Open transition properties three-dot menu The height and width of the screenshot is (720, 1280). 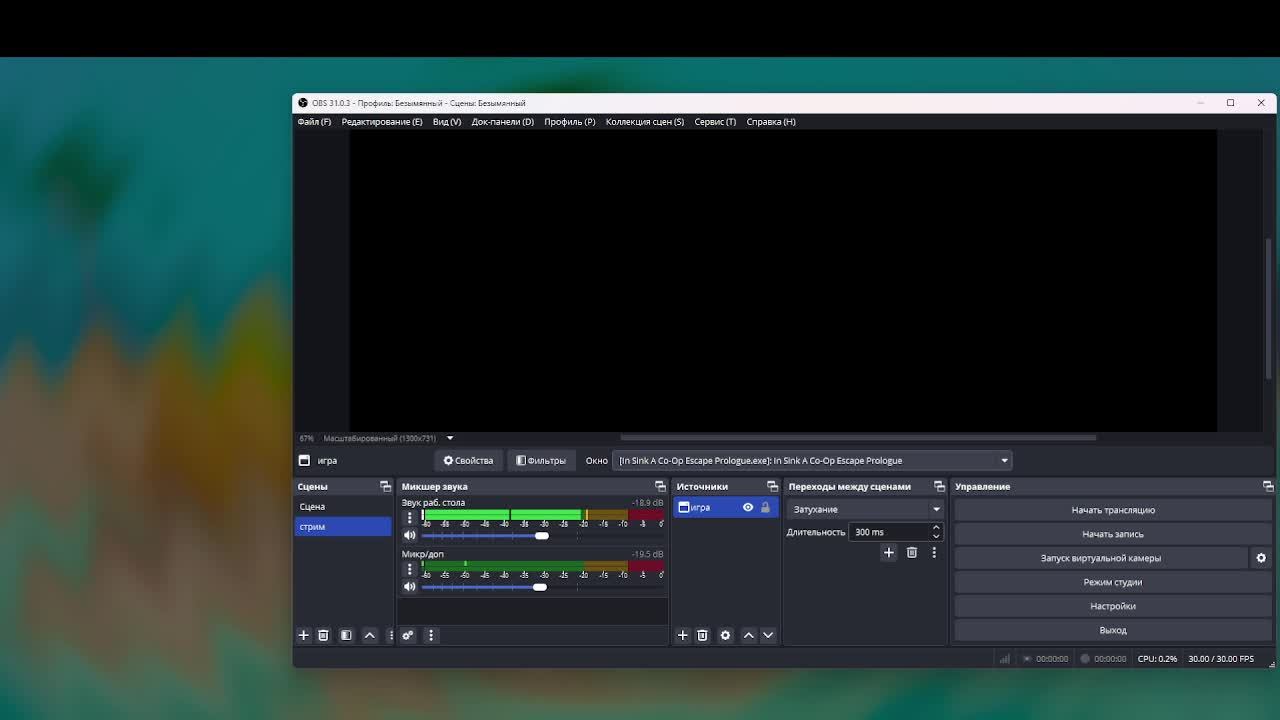point(934,552)
